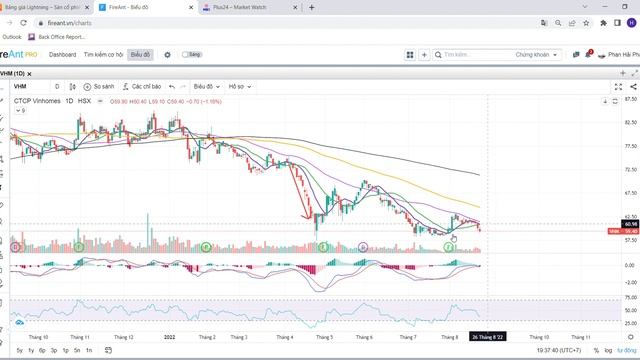Select the 1p time range

click(65, 350)
